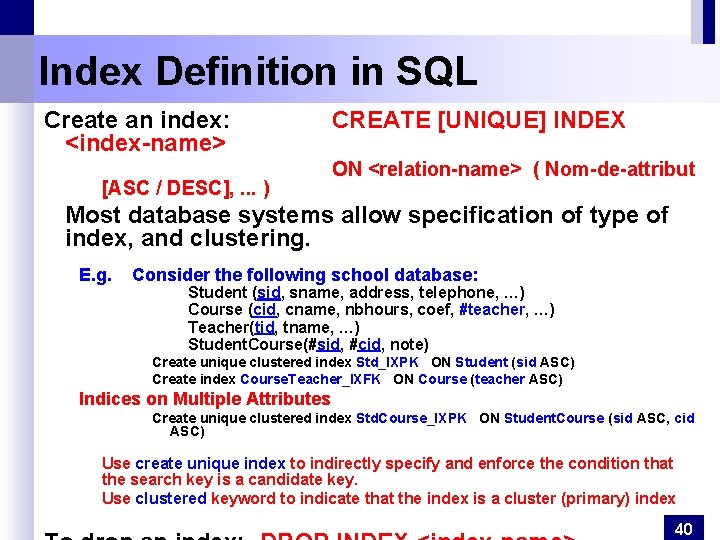Click 'Course' after ON in CourseTeacher line
The width and height of the screenshot is (720, 540).
coord(442,379)
